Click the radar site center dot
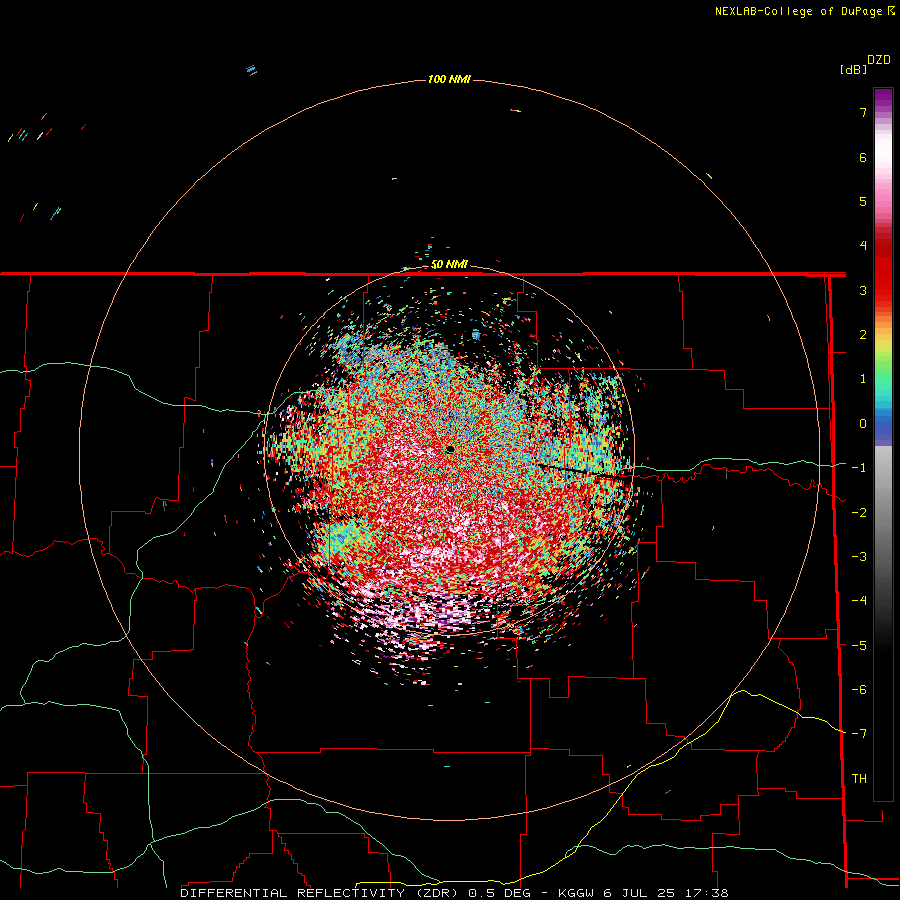 point(451,449)
